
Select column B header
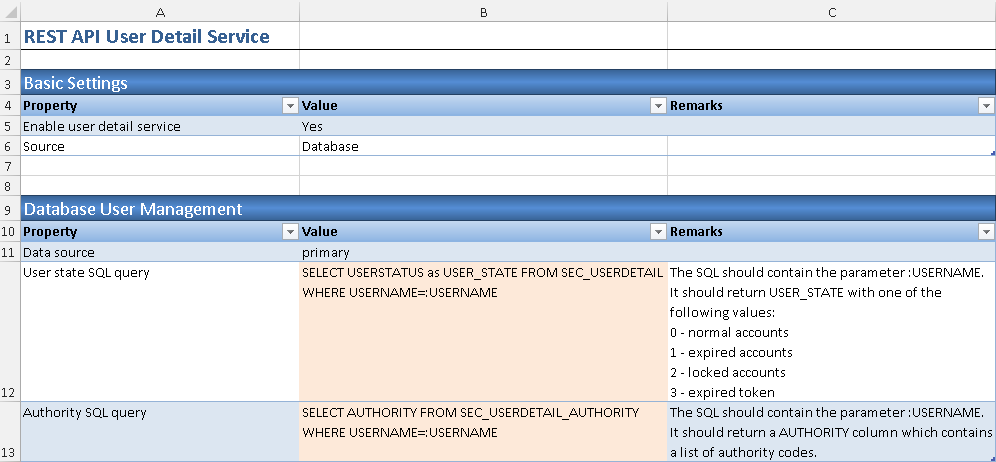click(483, 11)
